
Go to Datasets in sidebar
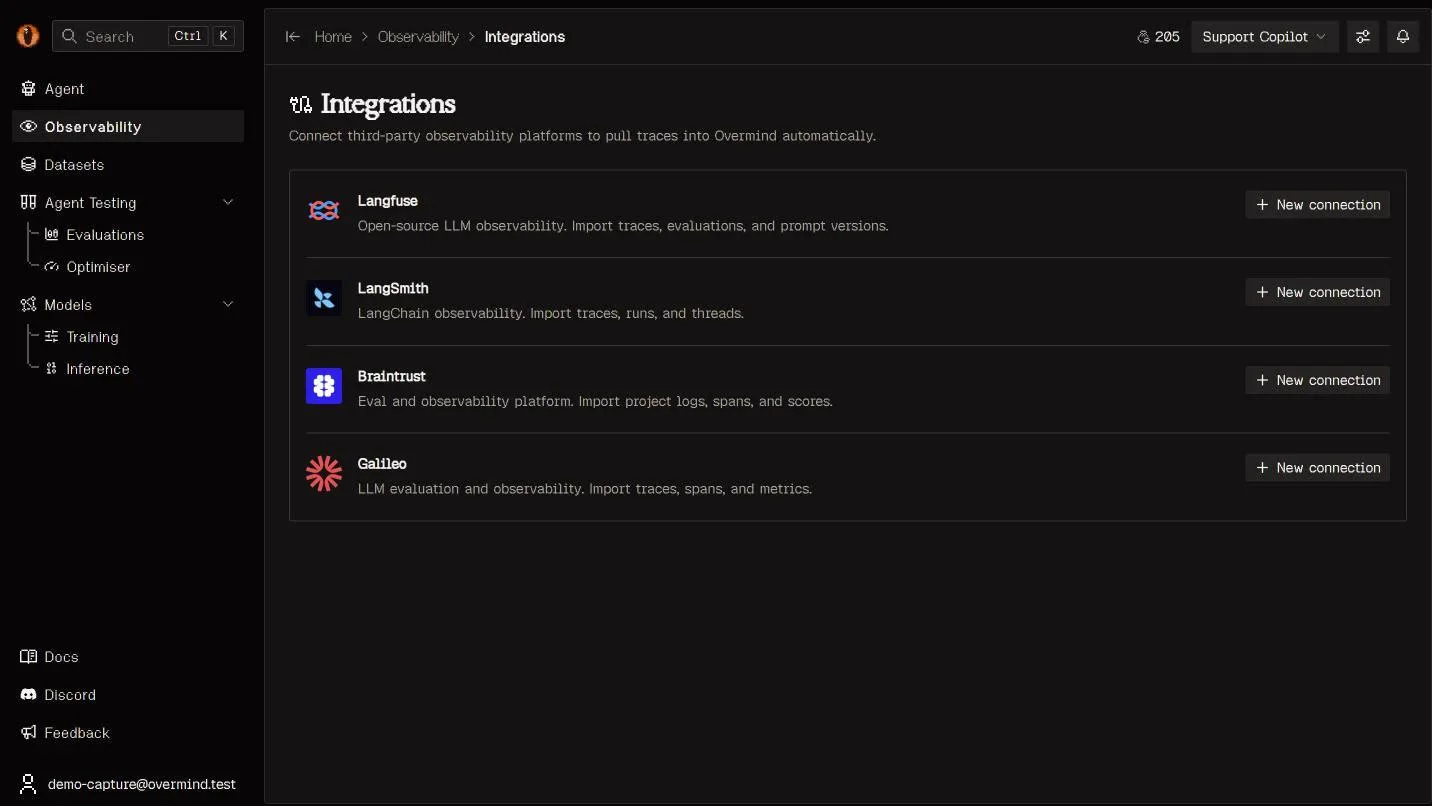pyautogui.click(x=128, y=165)
